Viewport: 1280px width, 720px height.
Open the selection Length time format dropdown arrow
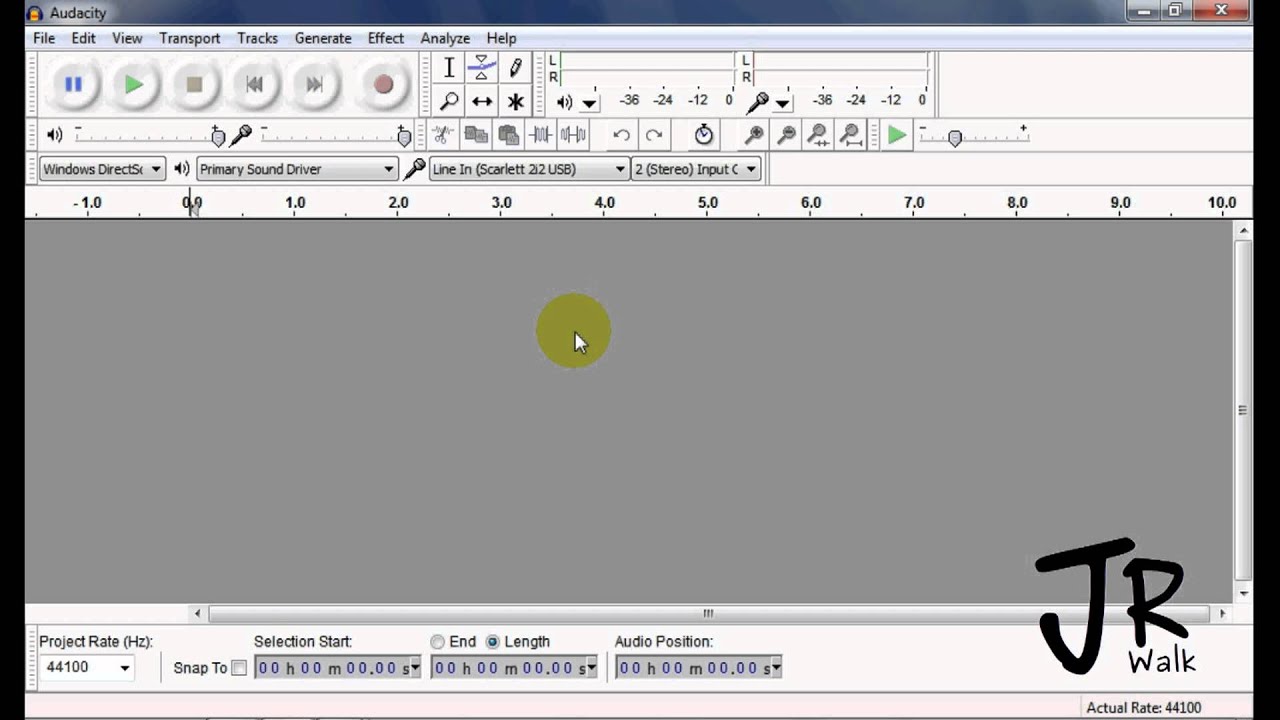[x=592, y=668]
